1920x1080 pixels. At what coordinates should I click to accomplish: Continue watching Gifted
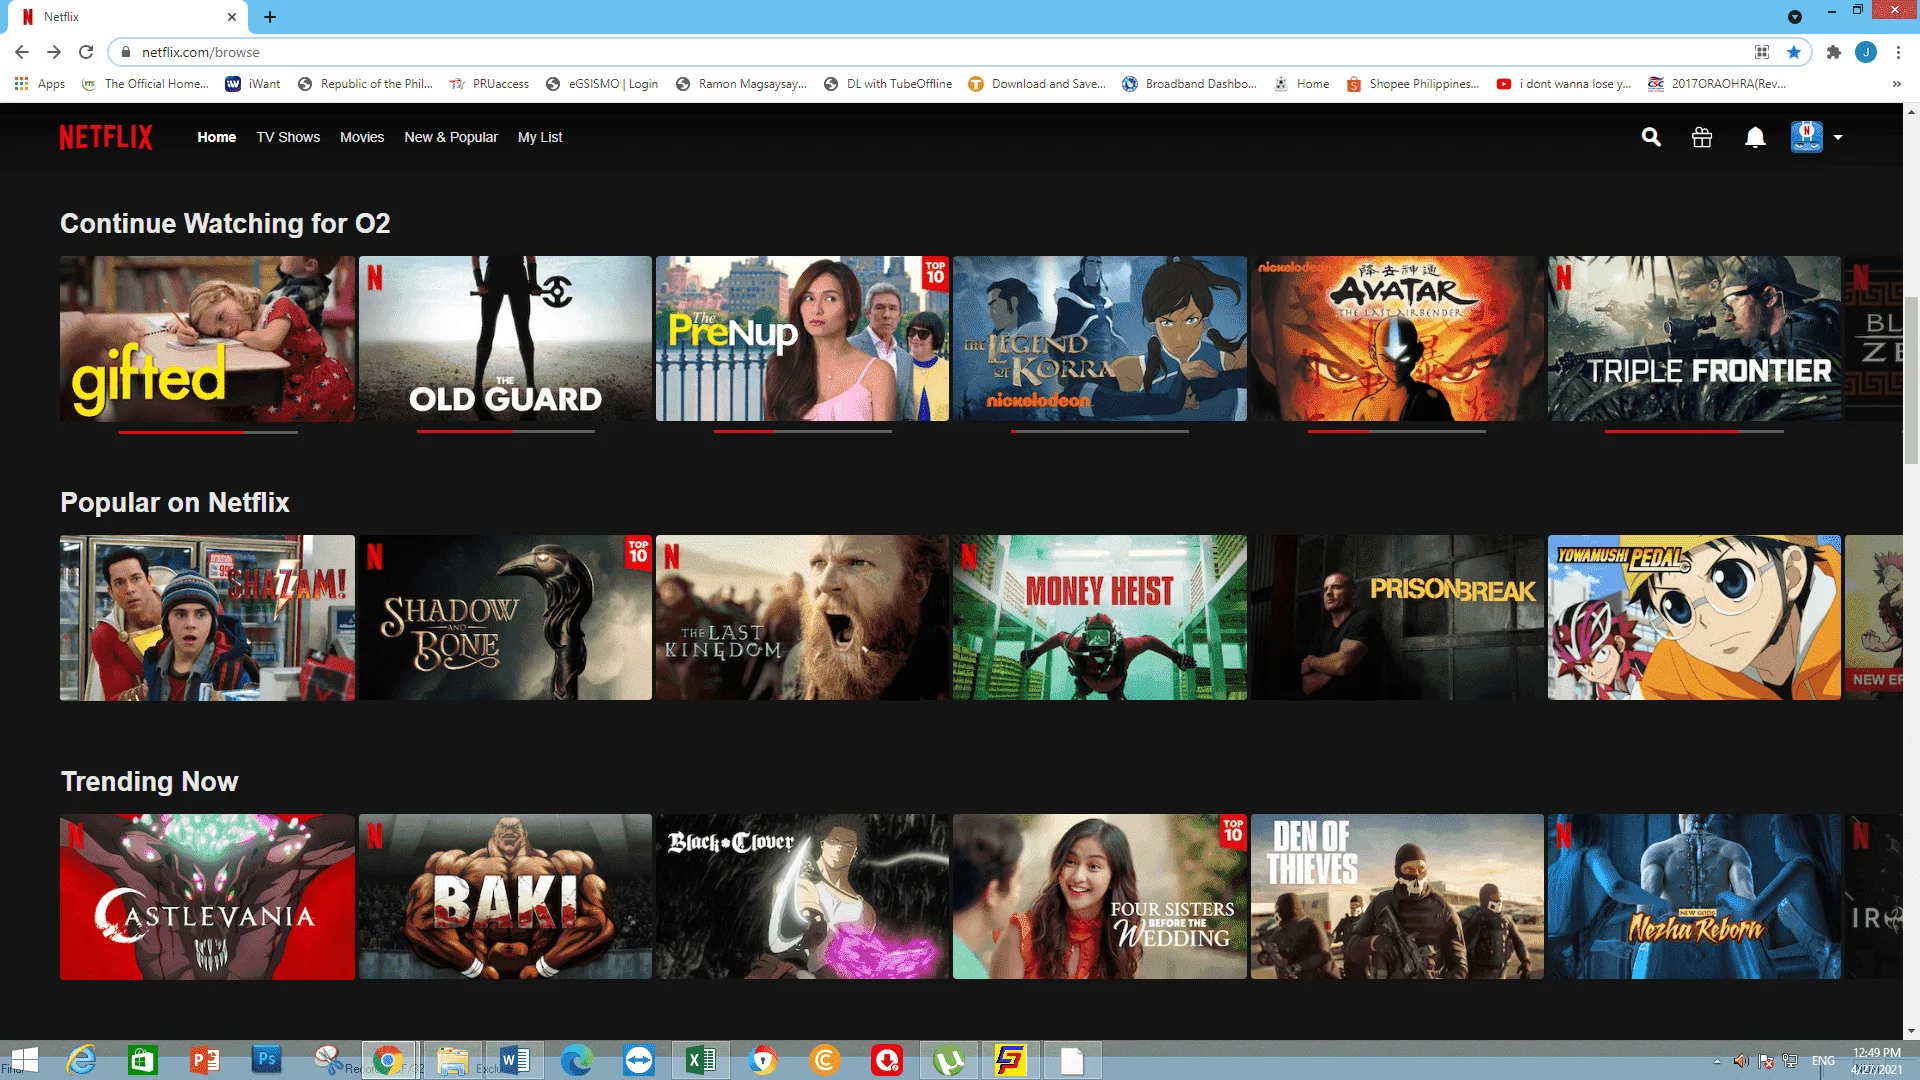point(207,338)
